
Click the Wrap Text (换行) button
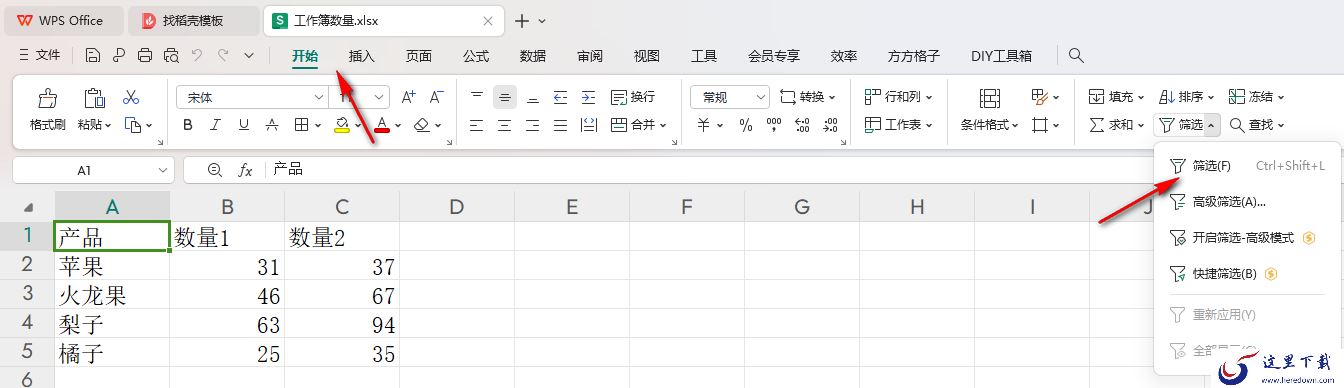(633, 97)
